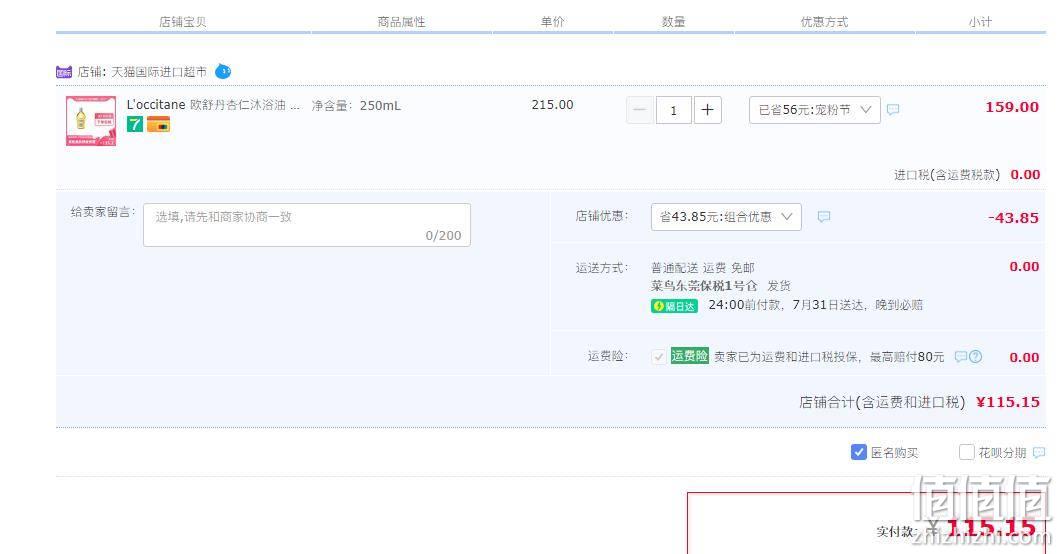Click the 菜鸟东莞保税1号仓 warehouse text

pyautogui.click(x=704, y=285)
